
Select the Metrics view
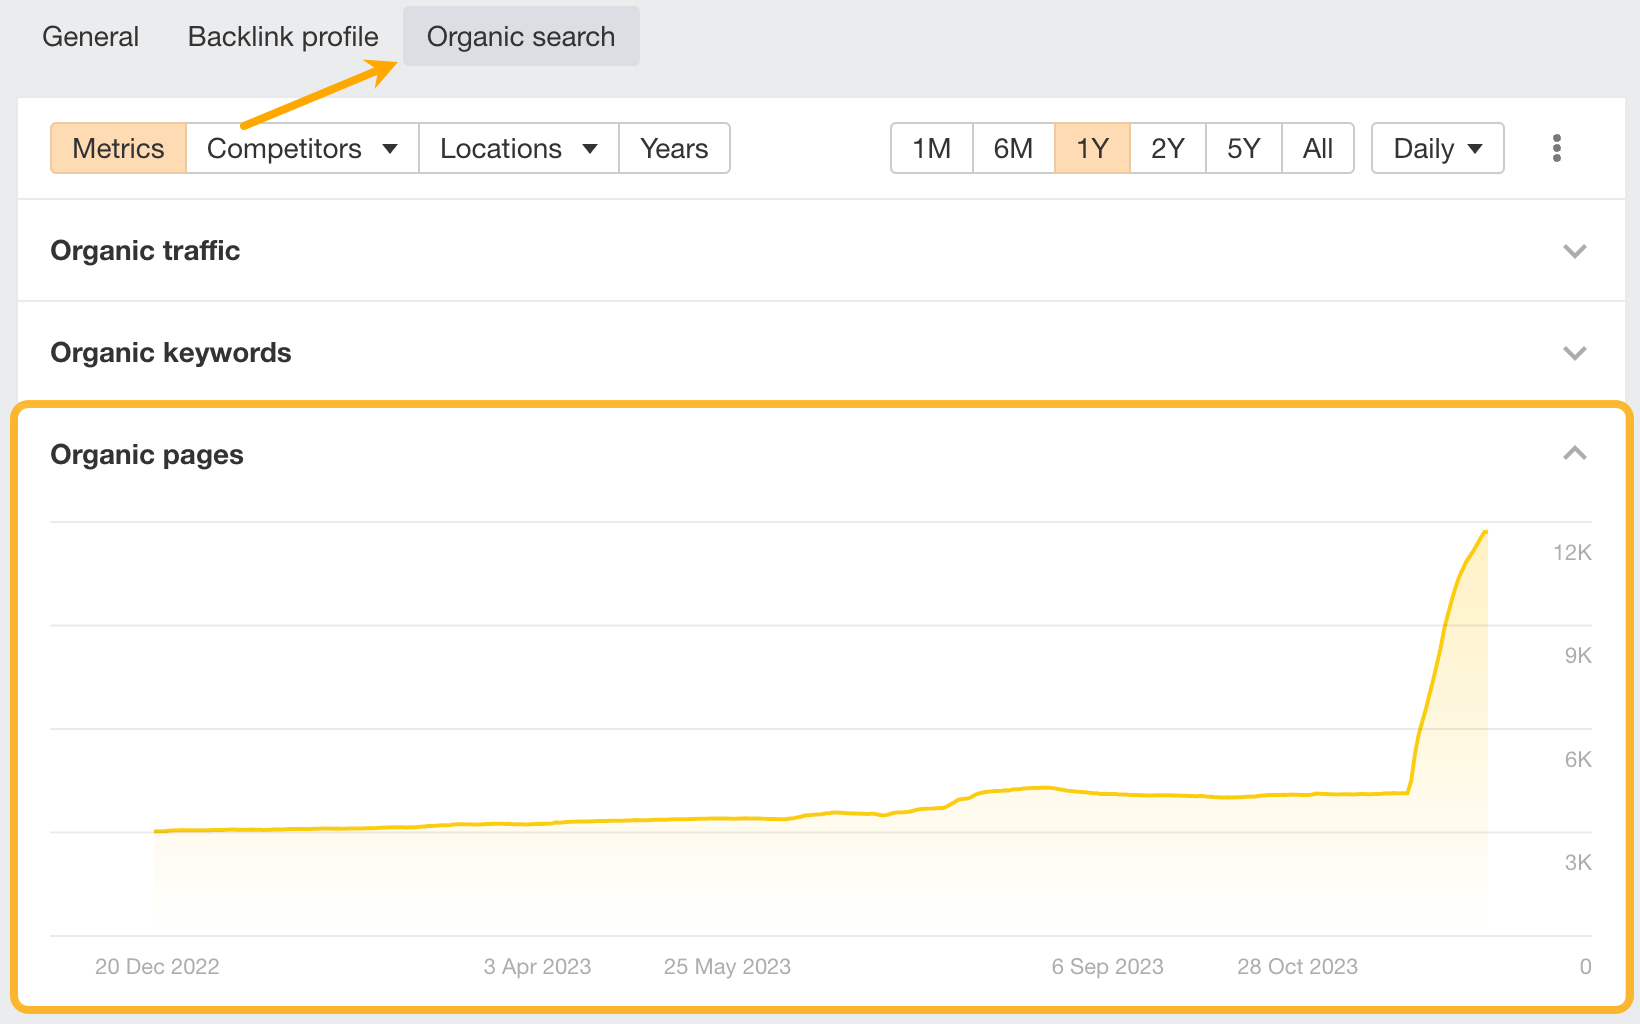pos(117,148)
